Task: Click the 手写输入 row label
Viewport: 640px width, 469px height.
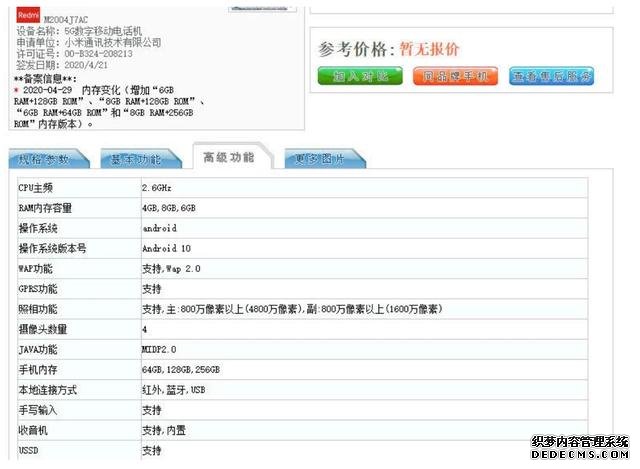Action: tap(38, 410)
